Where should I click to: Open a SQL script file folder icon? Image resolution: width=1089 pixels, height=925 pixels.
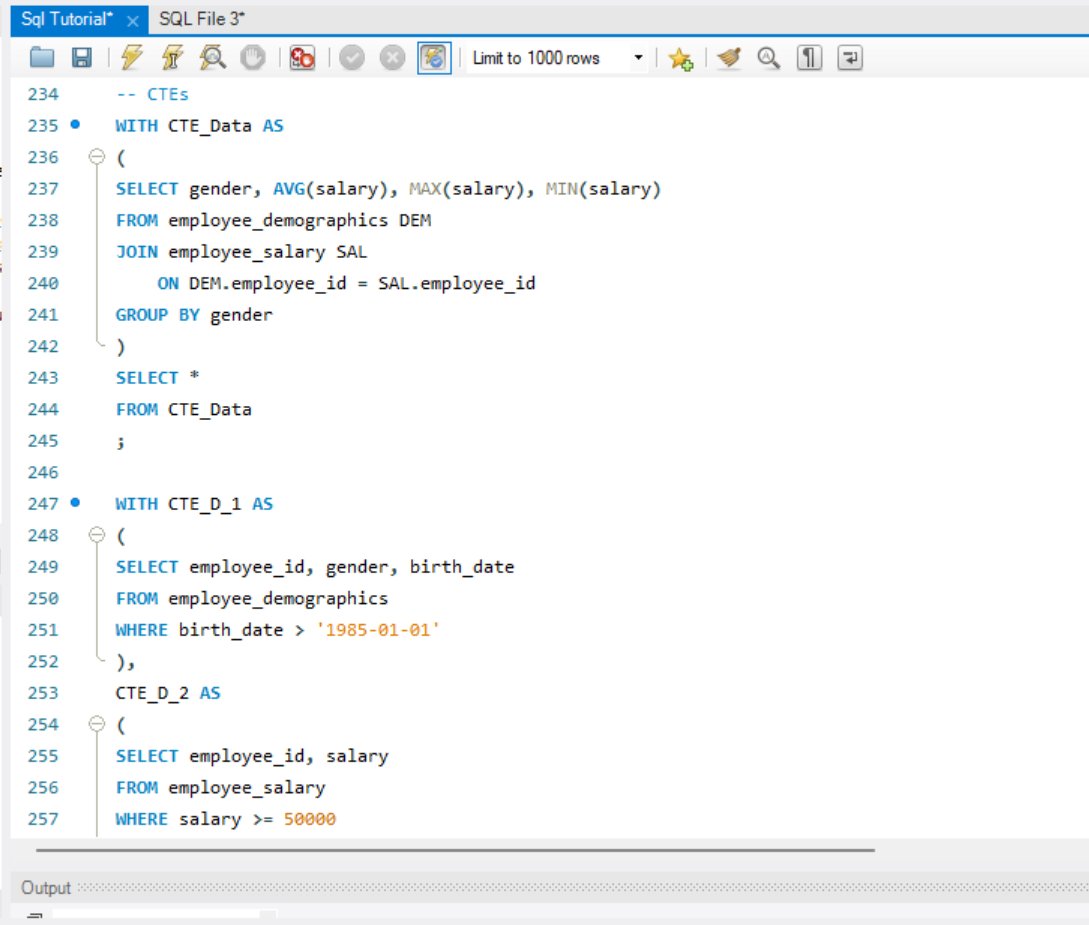(x=42, y=58)
